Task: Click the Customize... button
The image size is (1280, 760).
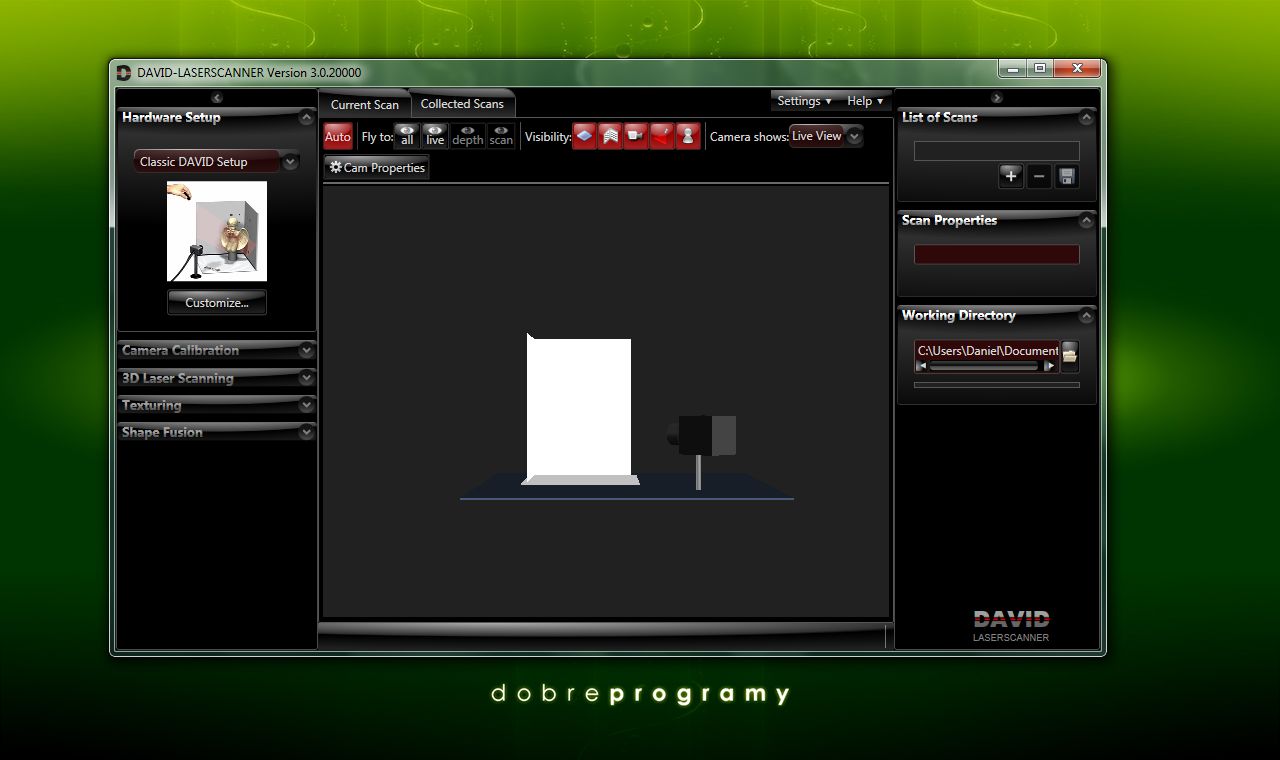Action: pyautogui.click(x=217, y=302)
